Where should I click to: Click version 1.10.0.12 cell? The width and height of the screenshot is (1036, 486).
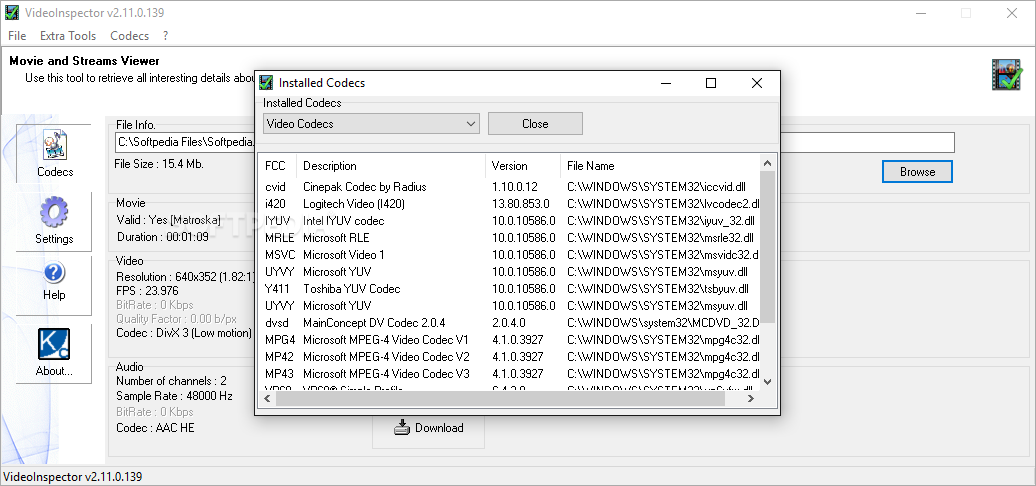515,187
